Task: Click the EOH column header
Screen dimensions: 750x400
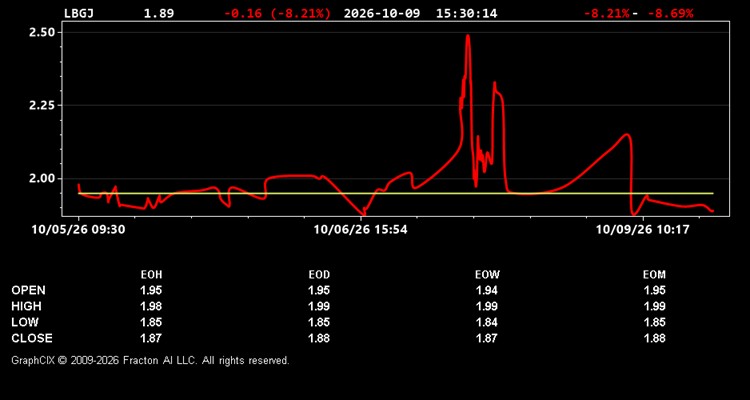Action: (151, 275)
